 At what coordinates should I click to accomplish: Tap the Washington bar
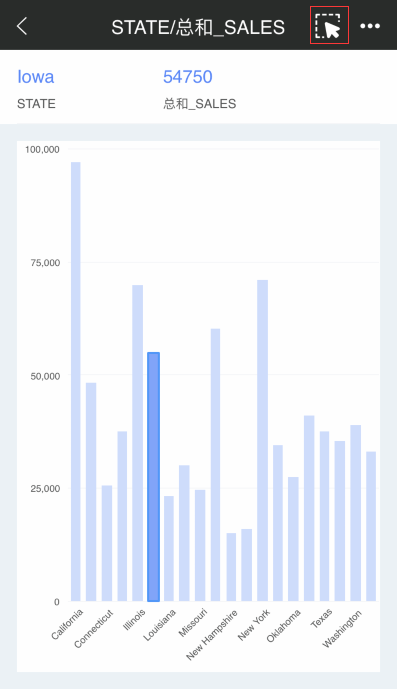356,513
